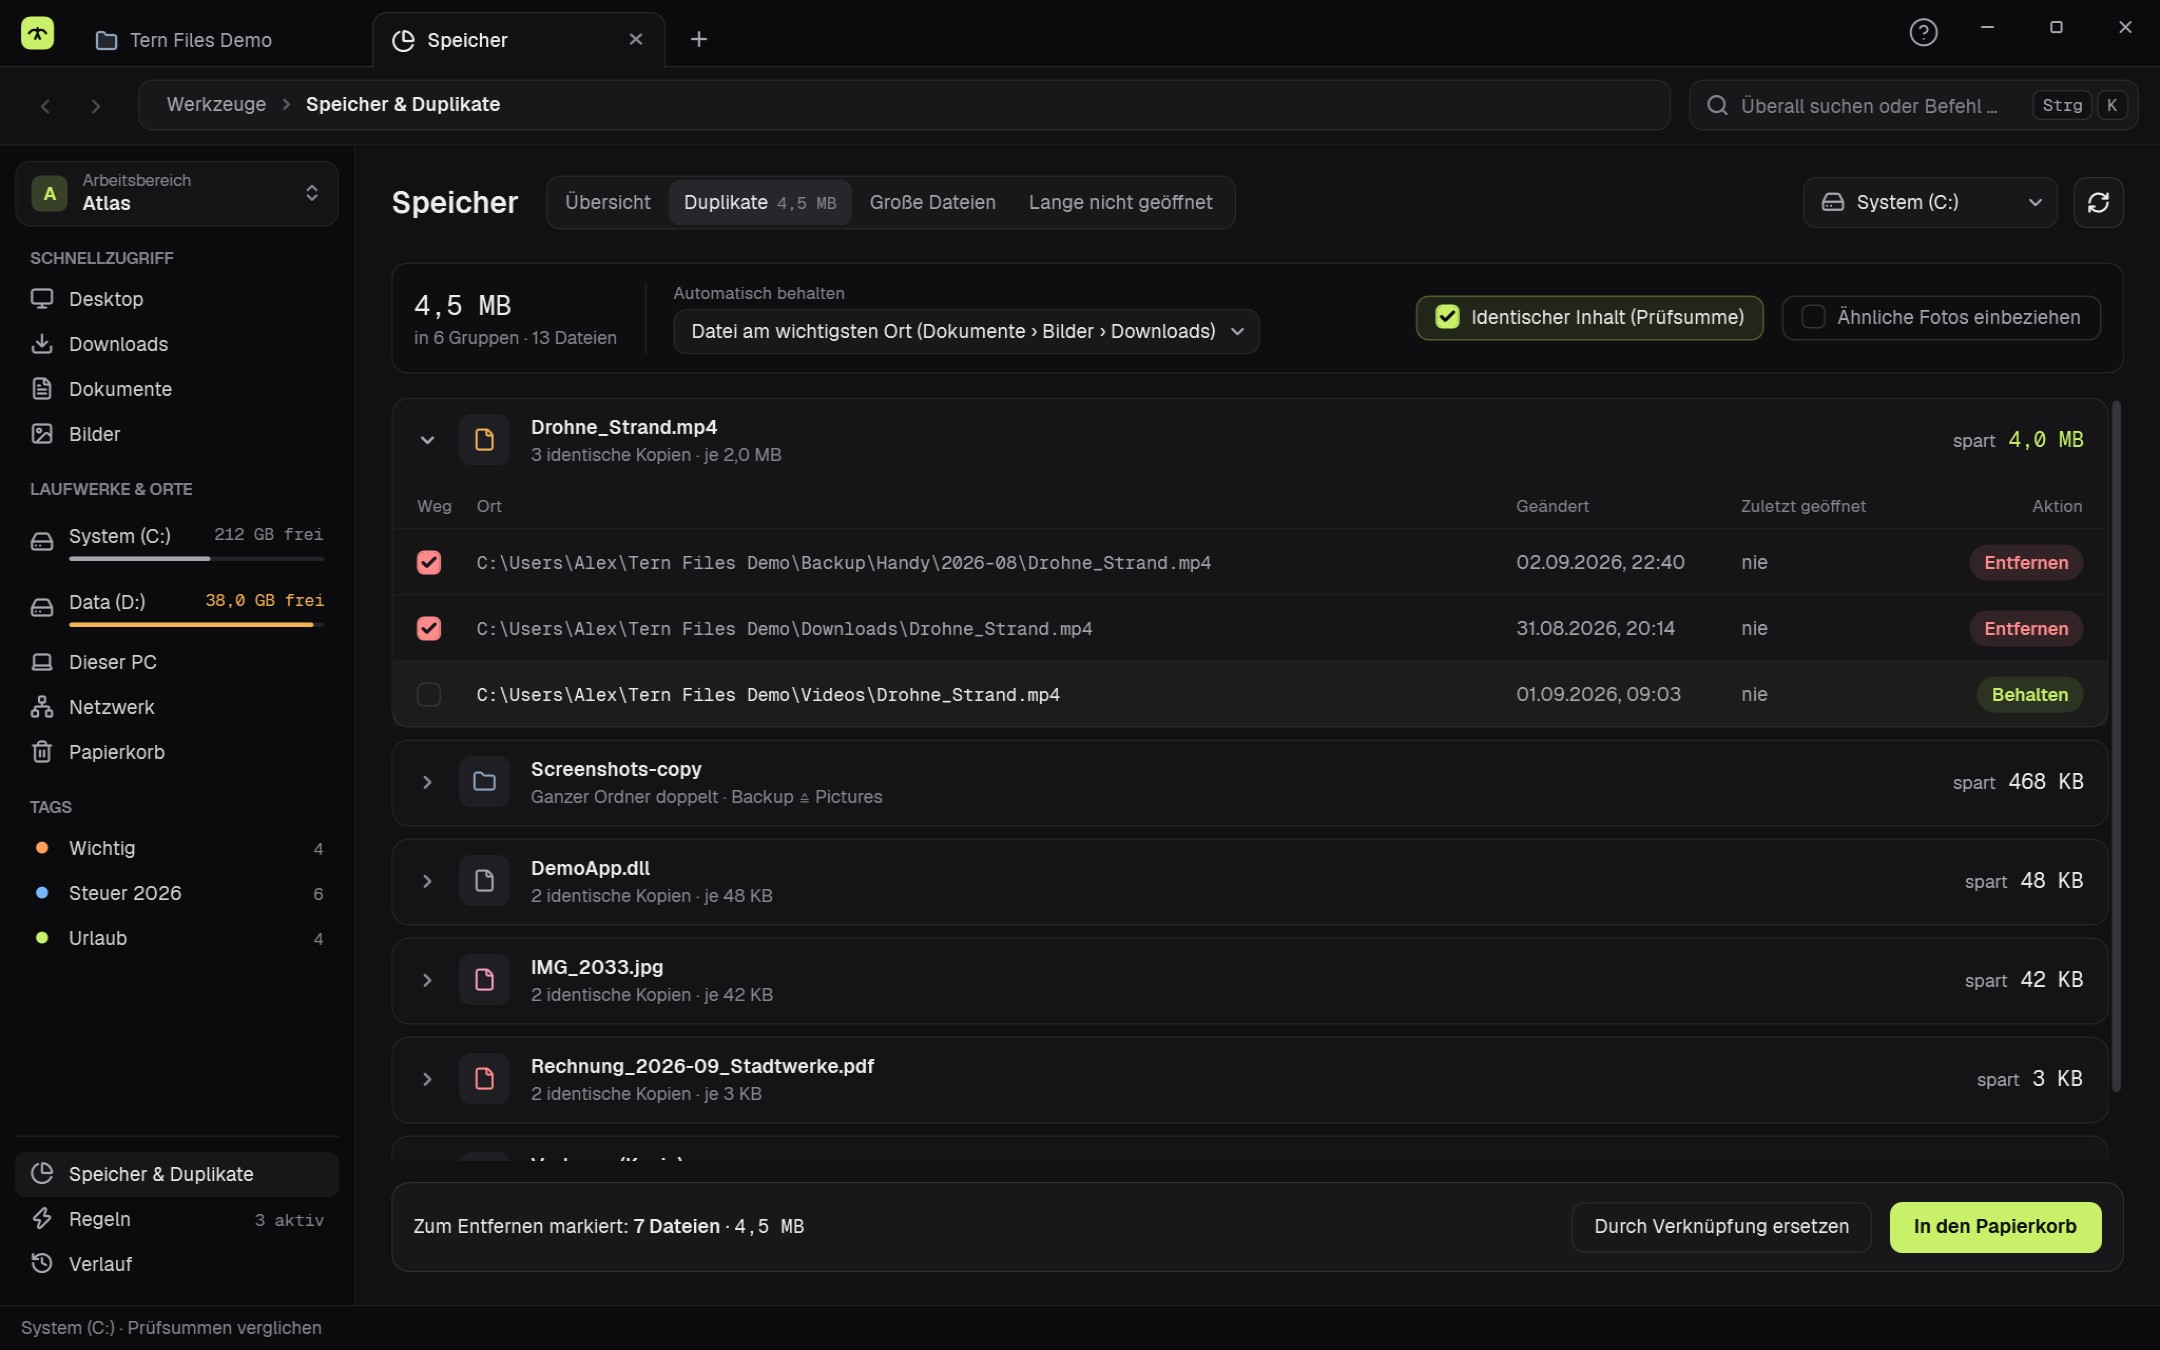Image resolution: width=2160 pixels, height=1350 pixels.
Task: Expand the DemoApp.dll group
Action: coord(427,881)
